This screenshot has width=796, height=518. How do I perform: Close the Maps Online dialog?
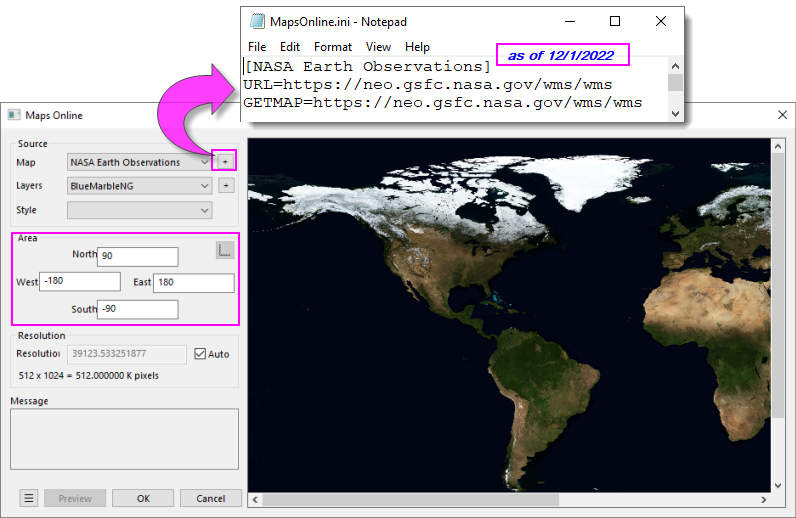pyautogui.click(x=782, y=115)
